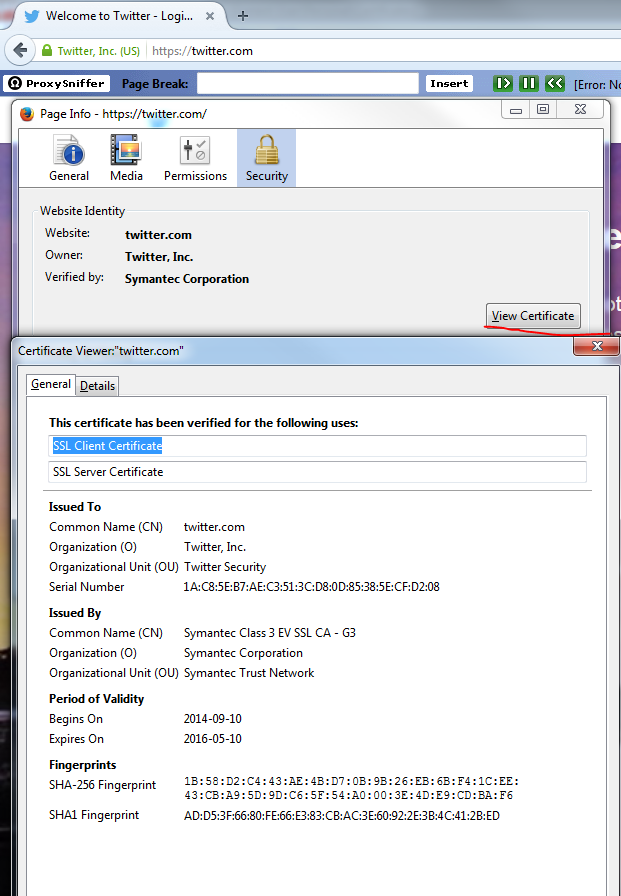Open a new browser tab with plus
Image resolution: width=621 pixels, height=896 pixels.
click(243, 16)
